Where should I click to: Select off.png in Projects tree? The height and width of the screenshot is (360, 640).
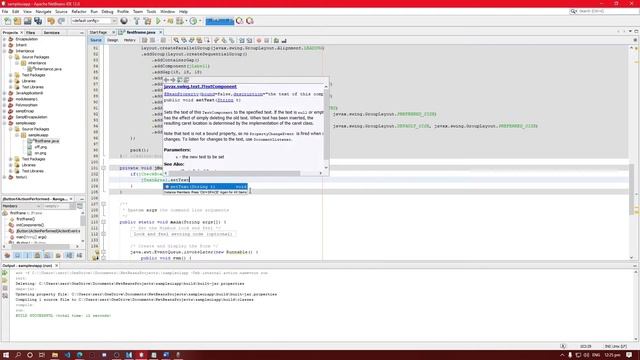(40, 147)
